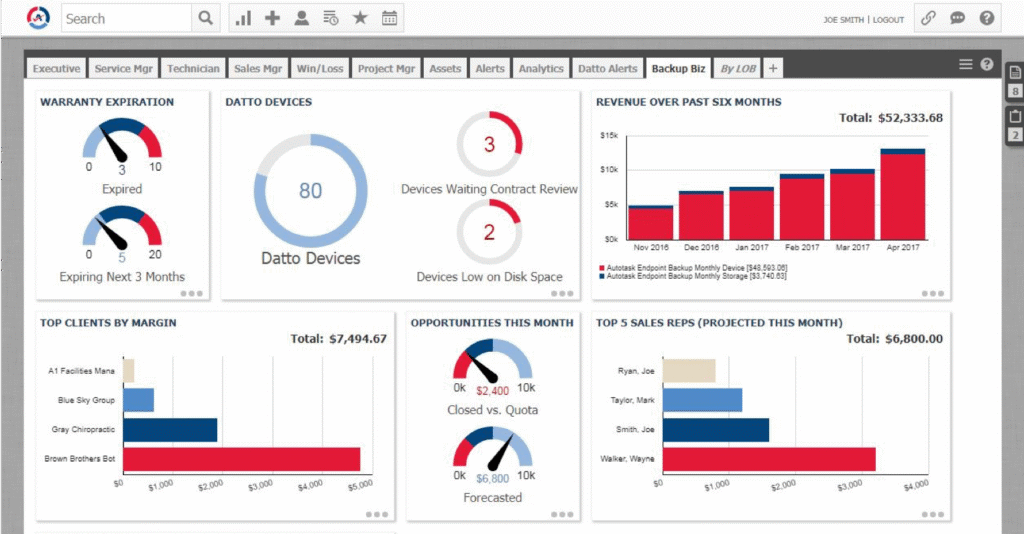Click the Total: $7,494.67 text

338,338
